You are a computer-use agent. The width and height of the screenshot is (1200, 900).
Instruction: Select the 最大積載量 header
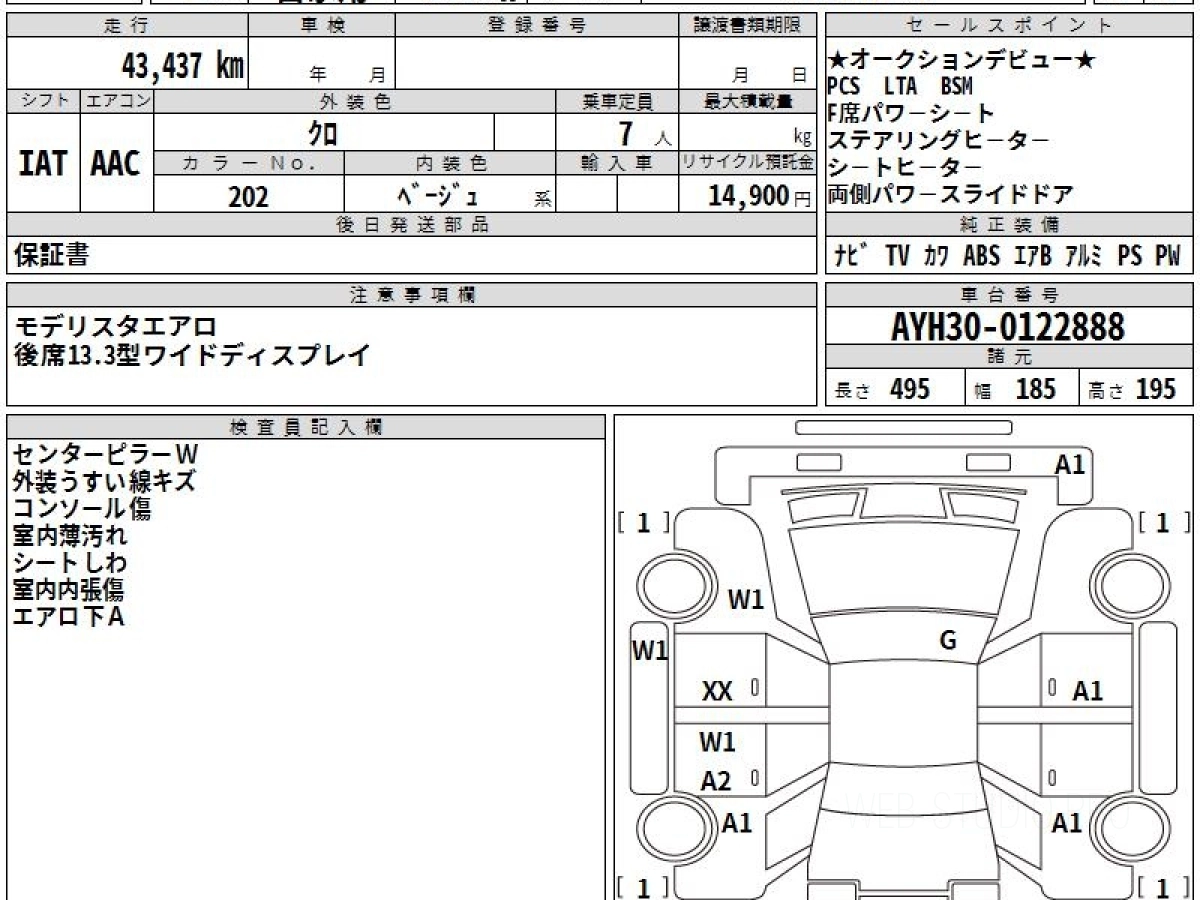(x=747, y=101)
